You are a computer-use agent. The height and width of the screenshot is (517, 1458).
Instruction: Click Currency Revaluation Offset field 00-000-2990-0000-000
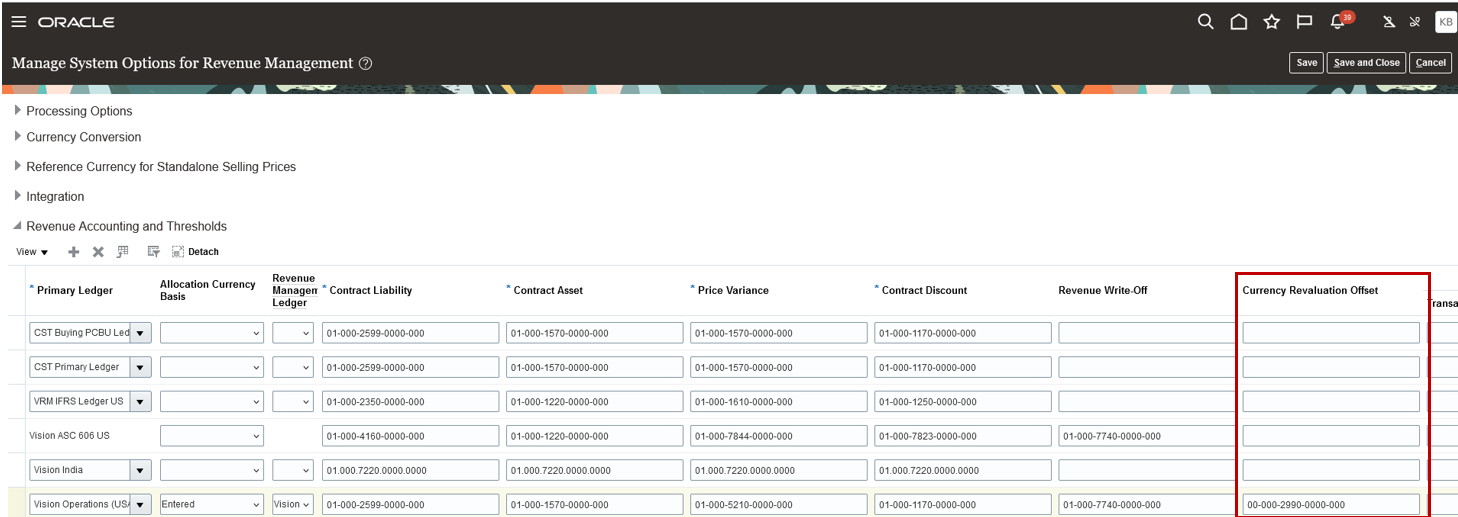pyautogui.click(x=1331, y=504)
